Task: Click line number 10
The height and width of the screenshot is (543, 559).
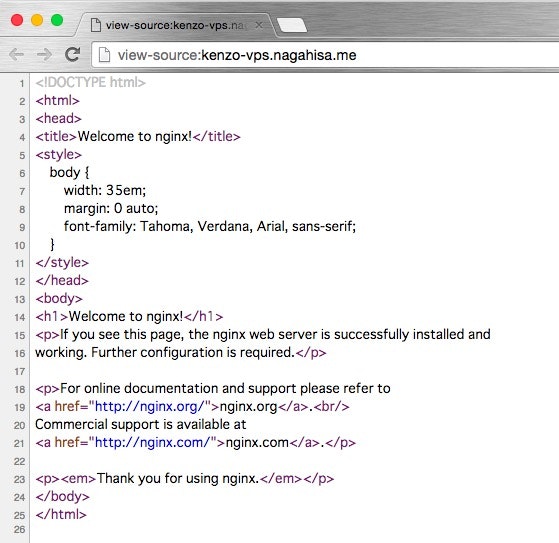Action: (x=20, y=245)
